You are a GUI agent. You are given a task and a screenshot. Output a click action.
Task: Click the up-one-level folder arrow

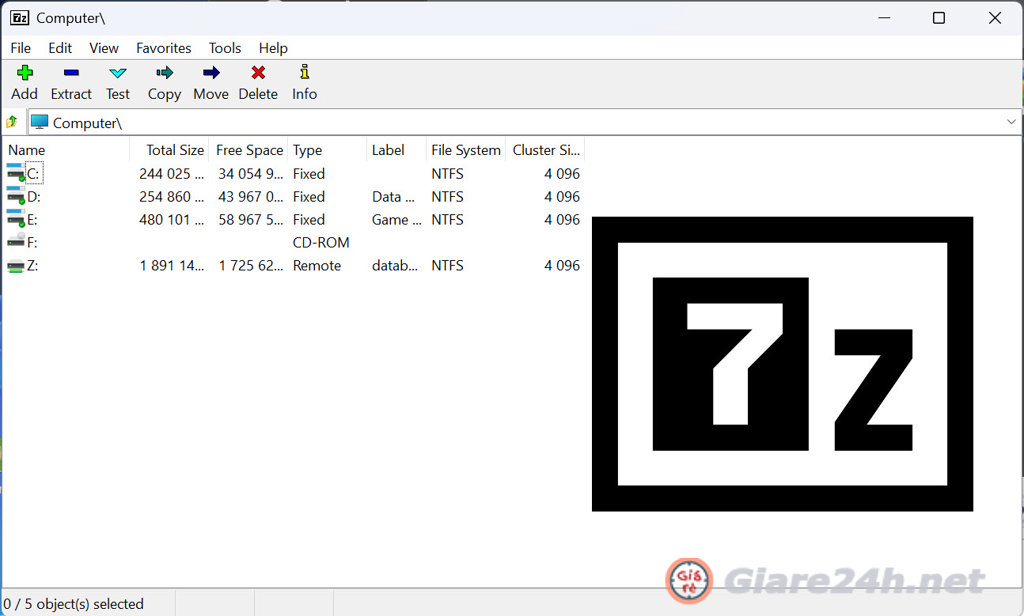point(13,121)
